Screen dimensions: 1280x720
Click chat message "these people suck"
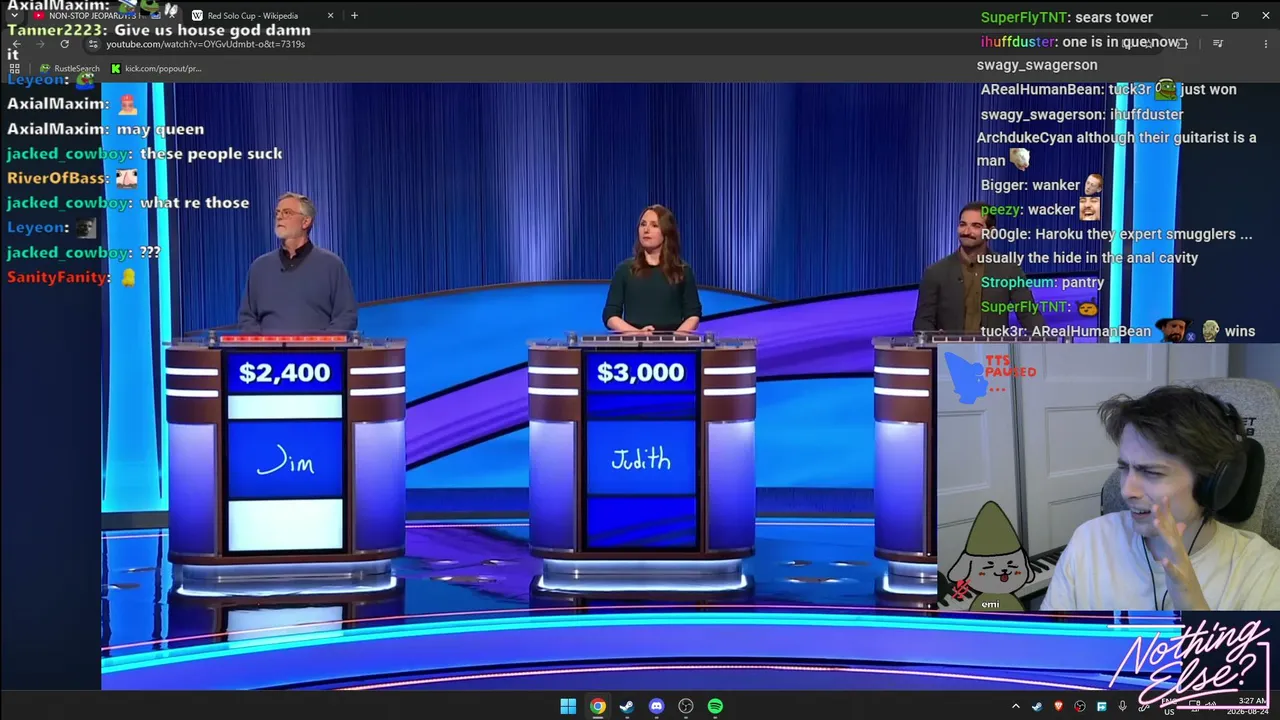click(x=211, y=154)
